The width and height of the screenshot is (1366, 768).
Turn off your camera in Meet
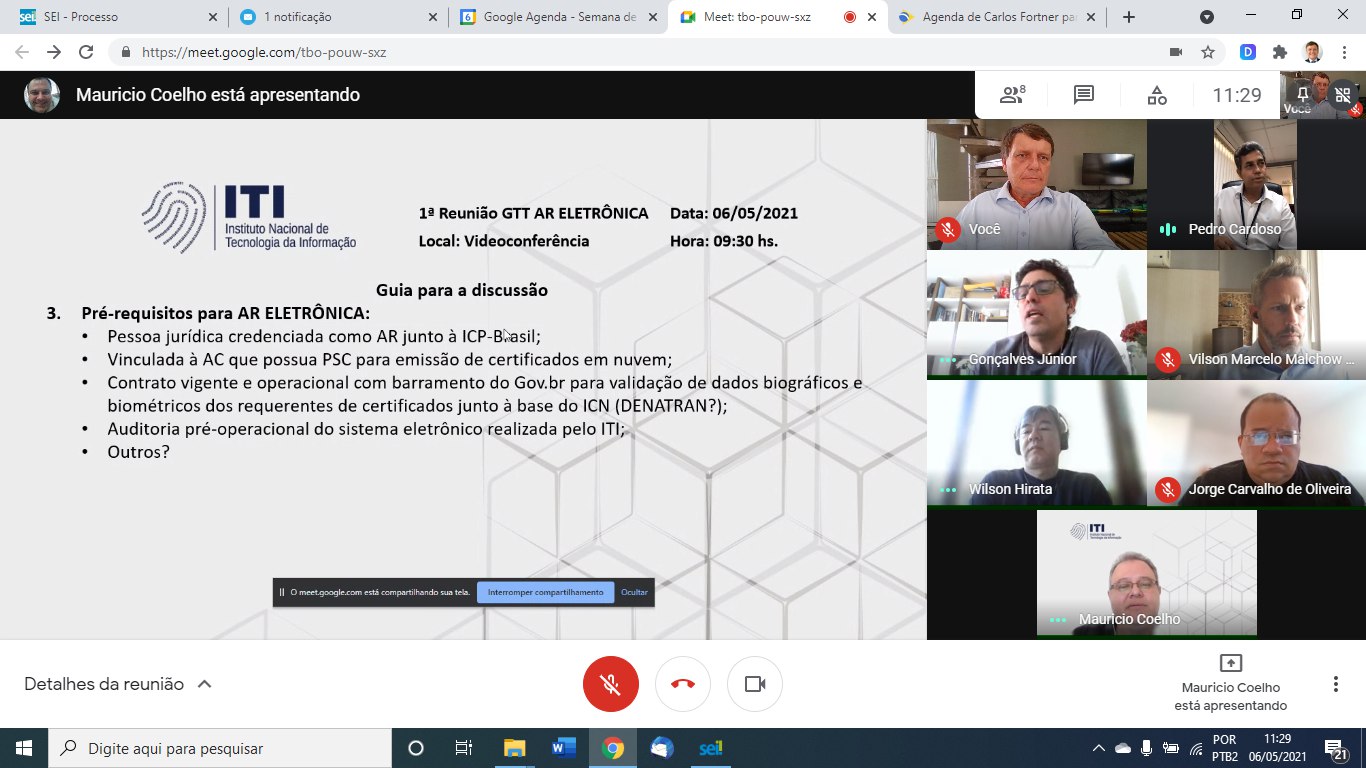tap(754, 684)
